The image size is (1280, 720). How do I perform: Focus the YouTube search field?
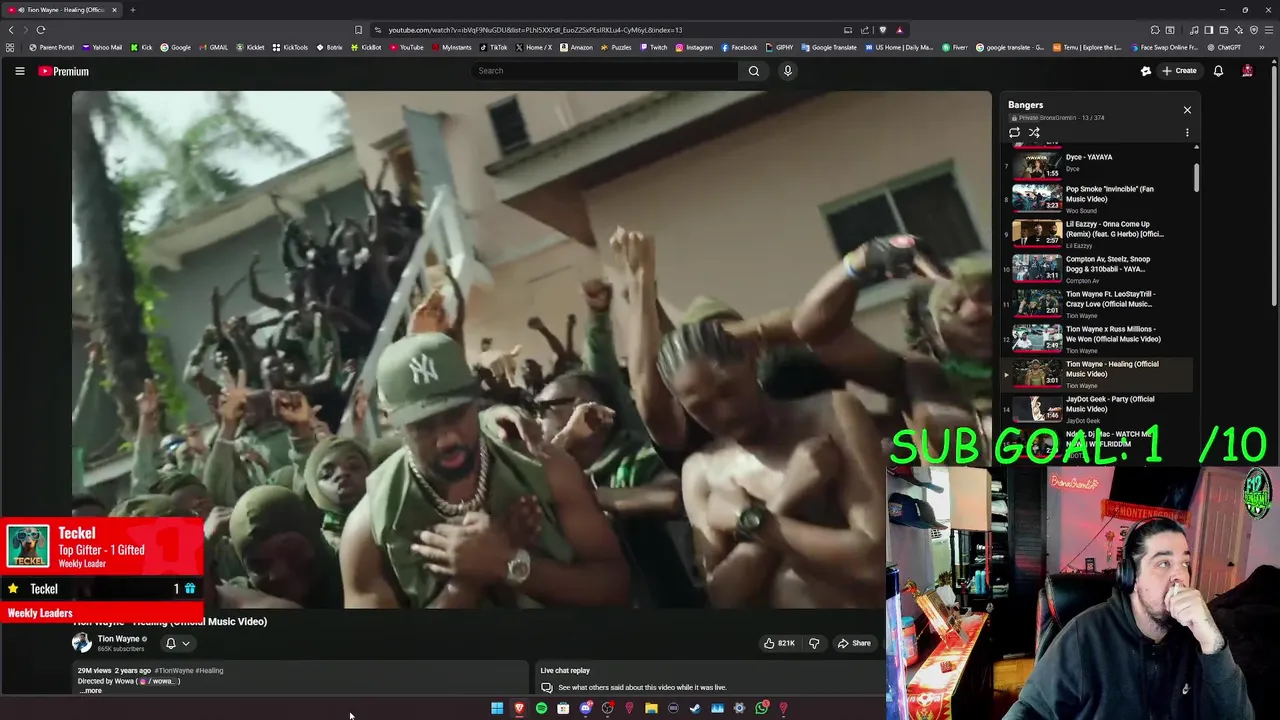[605, 71]
